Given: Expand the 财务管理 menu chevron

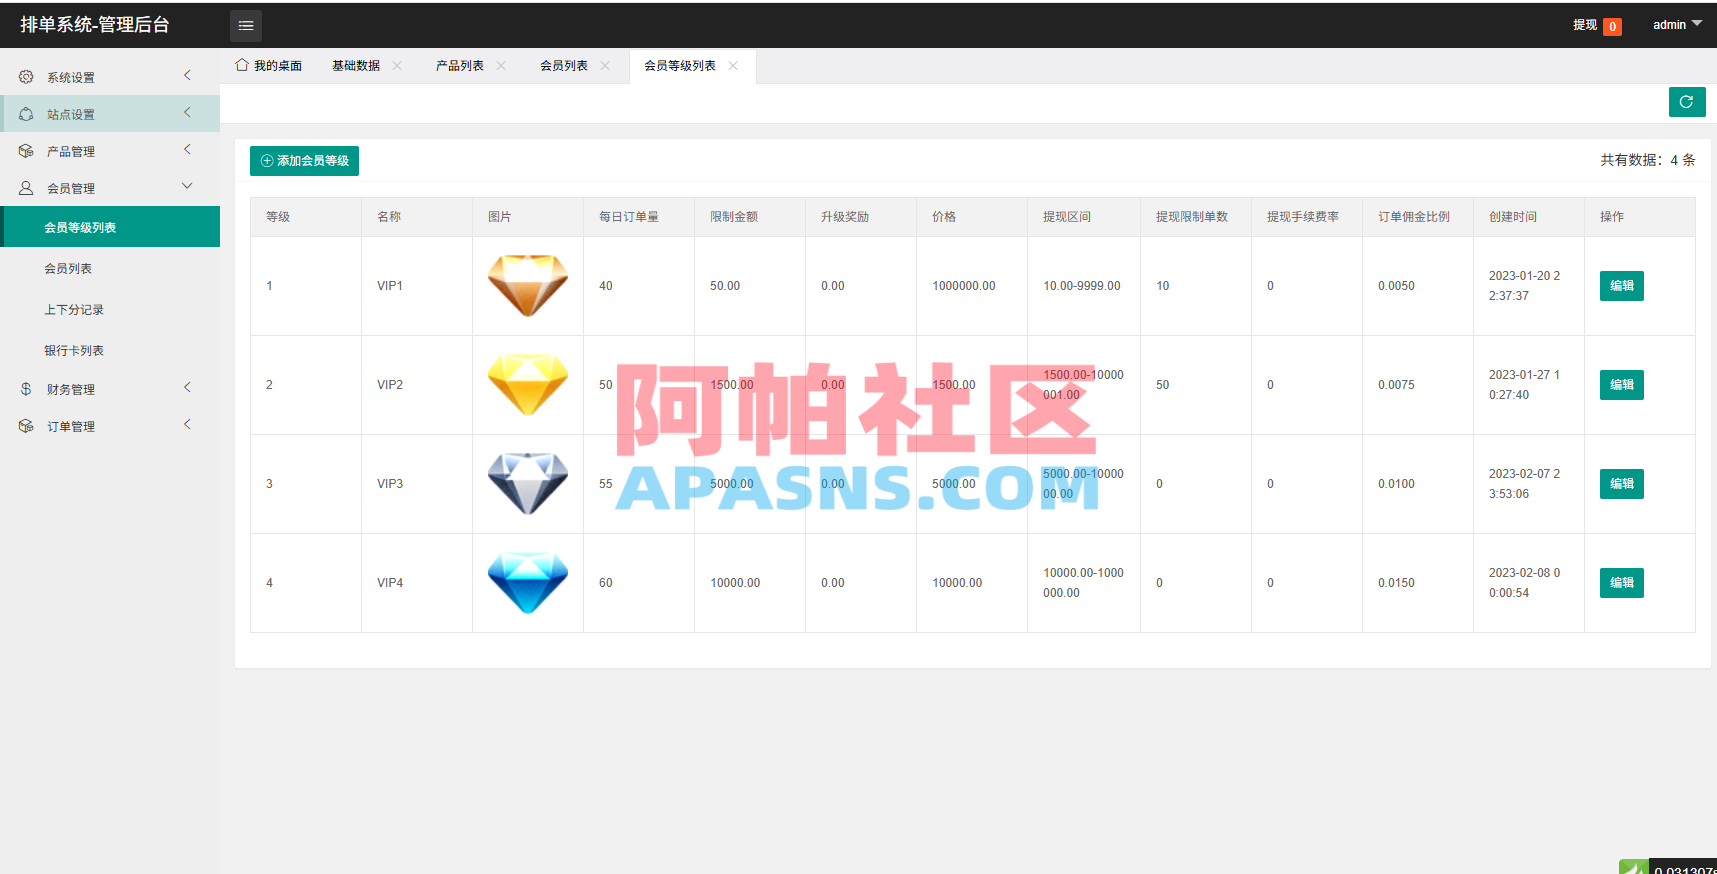Looking at the screenshot, I should [x=187, y=388].
